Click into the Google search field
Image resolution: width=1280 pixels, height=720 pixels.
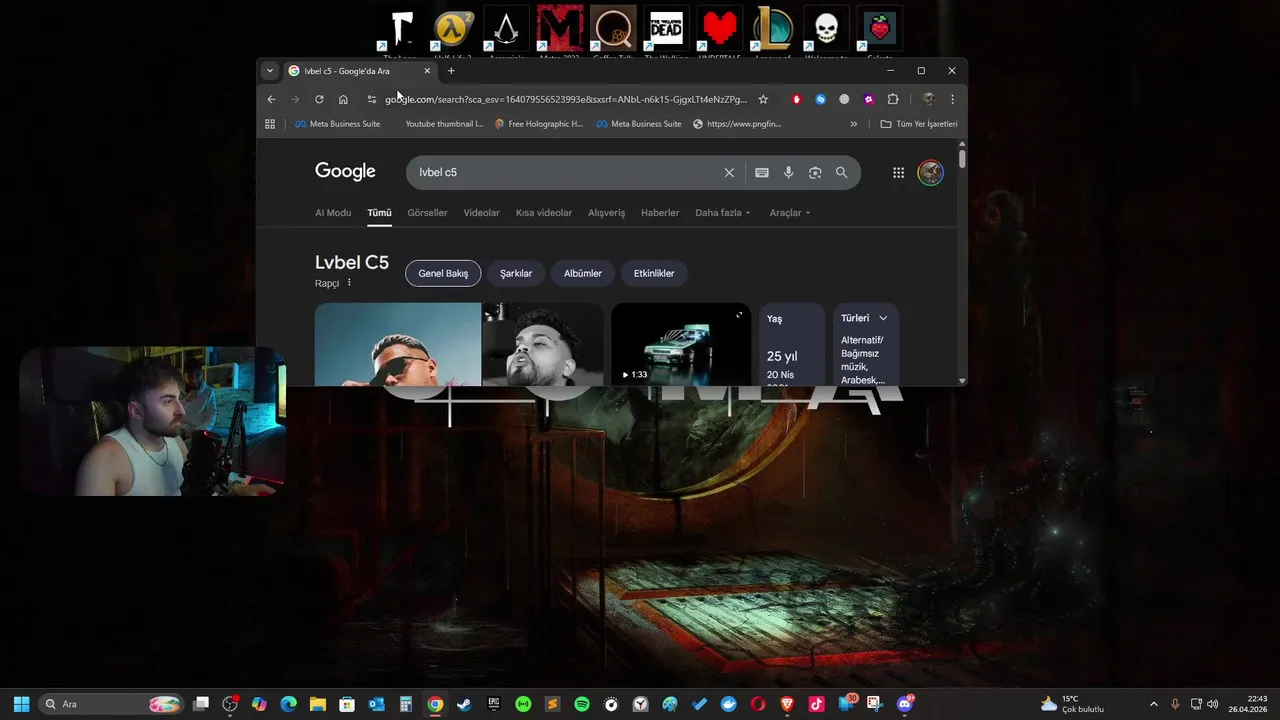[565, 172]
